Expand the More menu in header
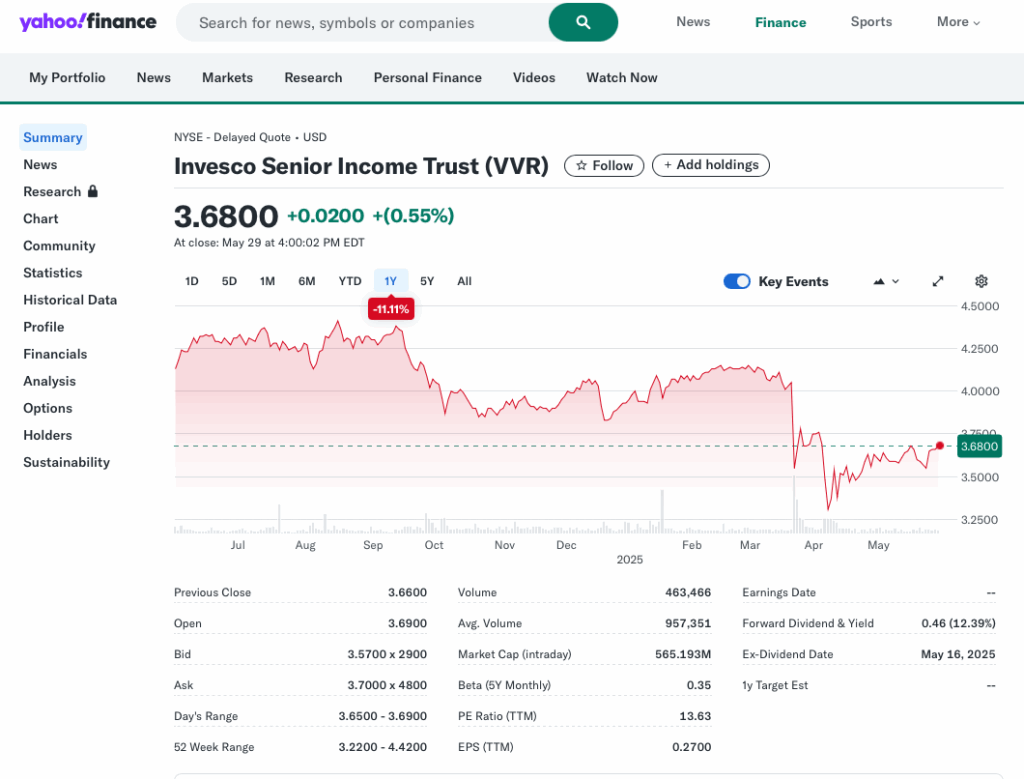Screen dimensions: 1024x779 958,22
